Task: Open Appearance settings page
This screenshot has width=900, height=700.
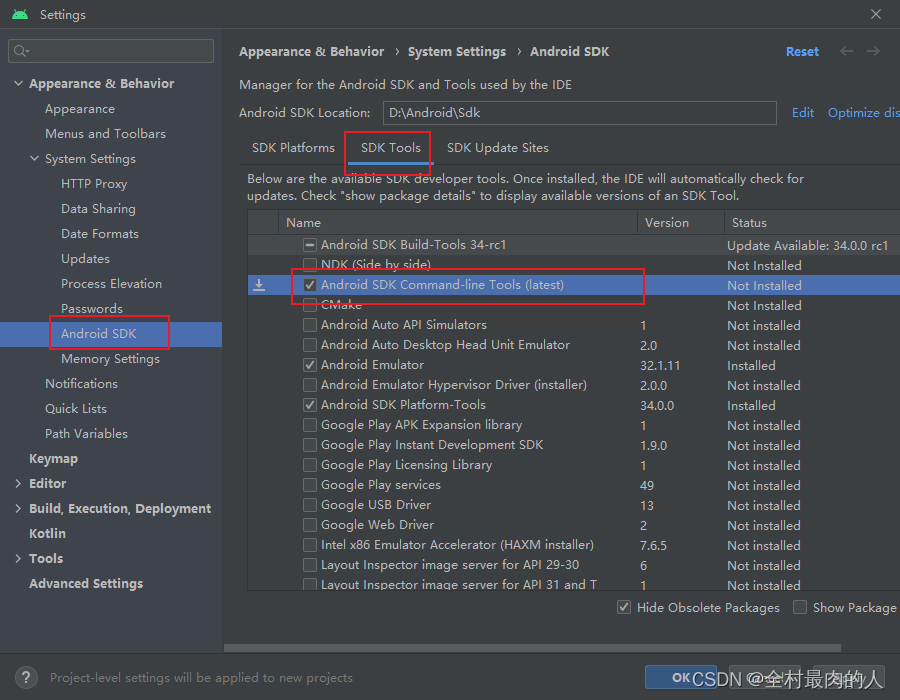Action: 80,109
